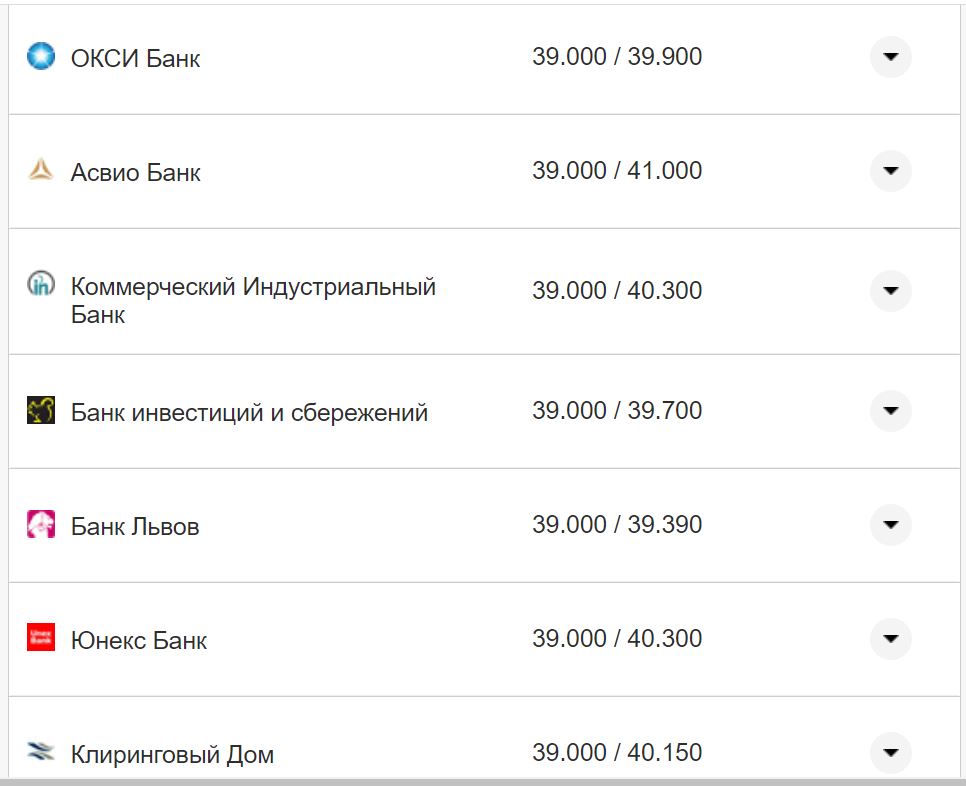Click the blue globe icon near ОКСИ Банк
Screen dimensions: 966x786
40,57
